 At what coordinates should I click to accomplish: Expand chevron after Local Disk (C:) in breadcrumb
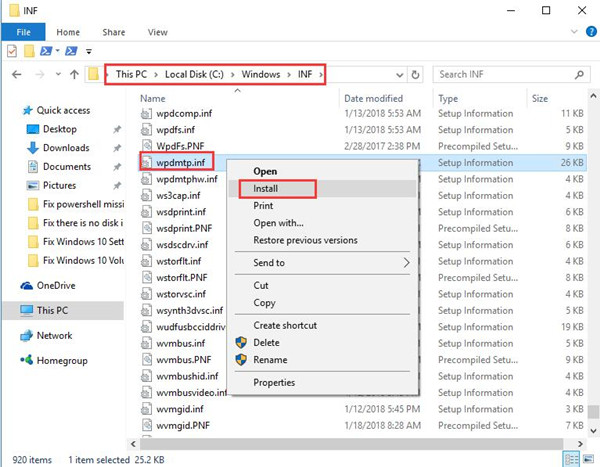coord(232,75)
